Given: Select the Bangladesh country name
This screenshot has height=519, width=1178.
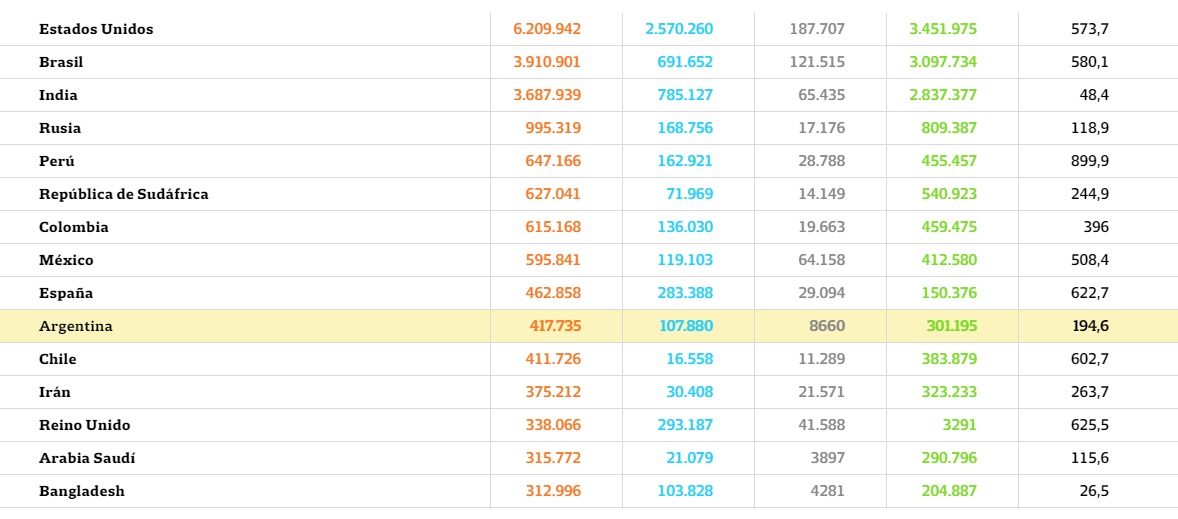Looking at the screenshot, I should pos(82,491).
